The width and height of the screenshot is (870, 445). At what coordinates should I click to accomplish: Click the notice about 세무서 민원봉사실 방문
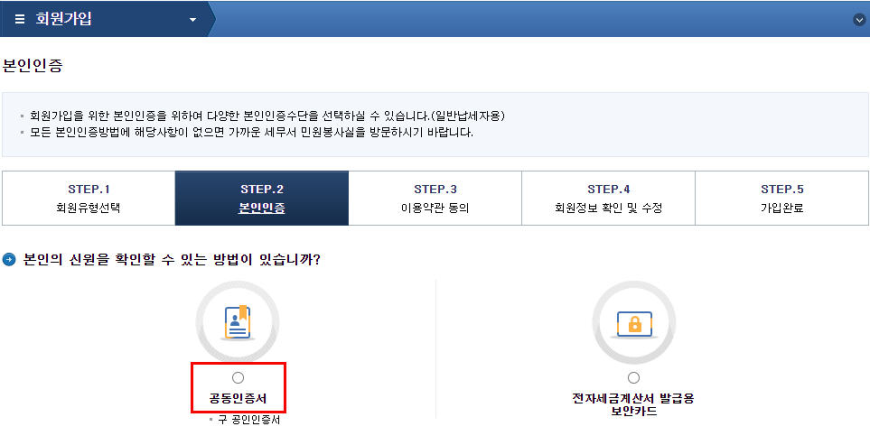tap(251, 133)
